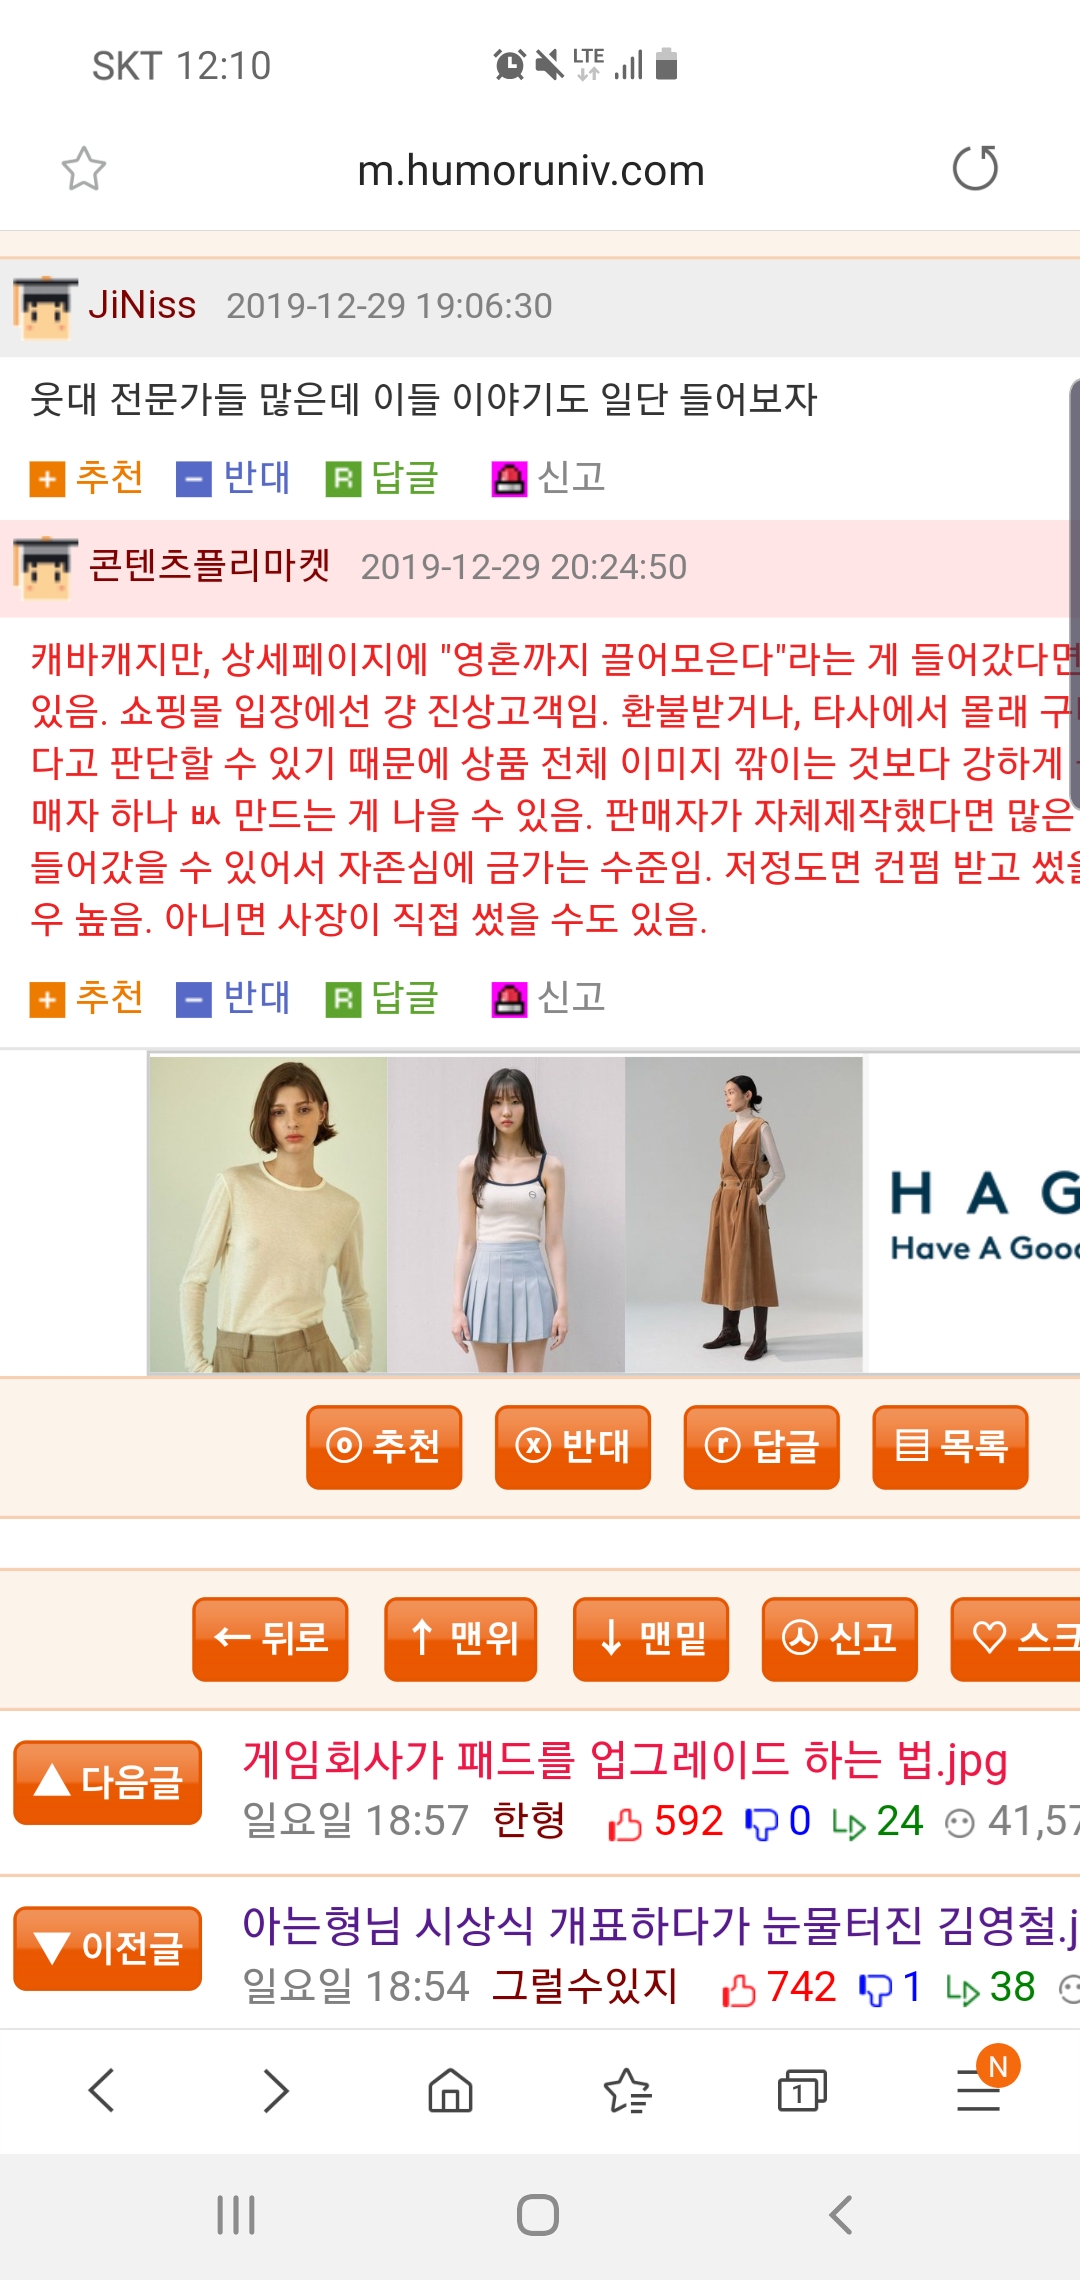Go back with browser left arrow
Viewport: 1080px width, 2280px height.
[102, 2090]
